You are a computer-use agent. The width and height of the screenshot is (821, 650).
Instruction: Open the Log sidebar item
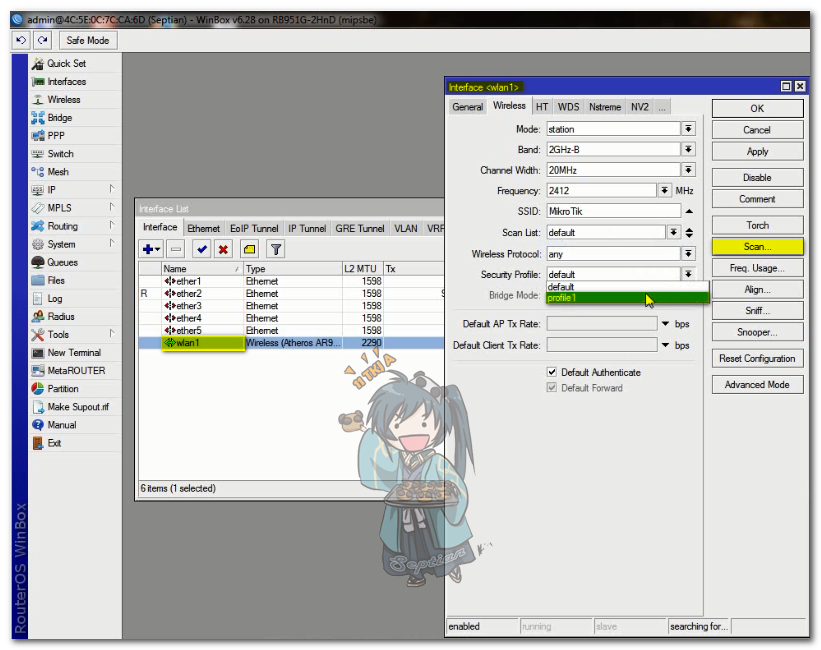pos(55,299)
